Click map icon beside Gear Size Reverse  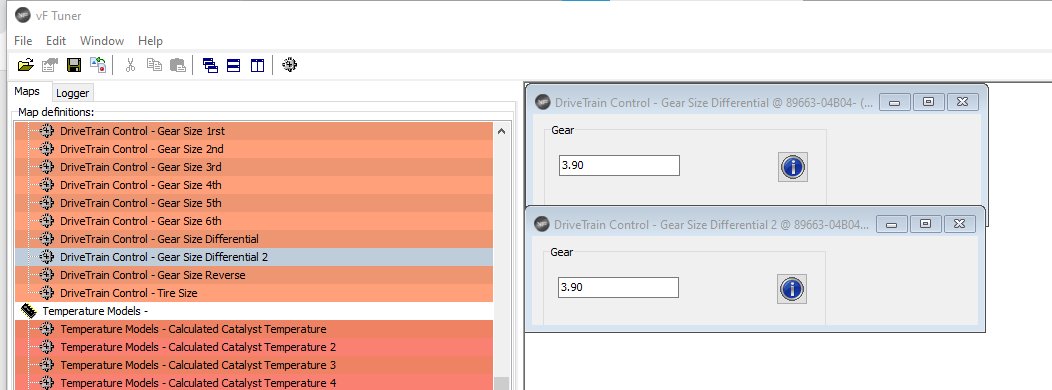tap(46, 275)
